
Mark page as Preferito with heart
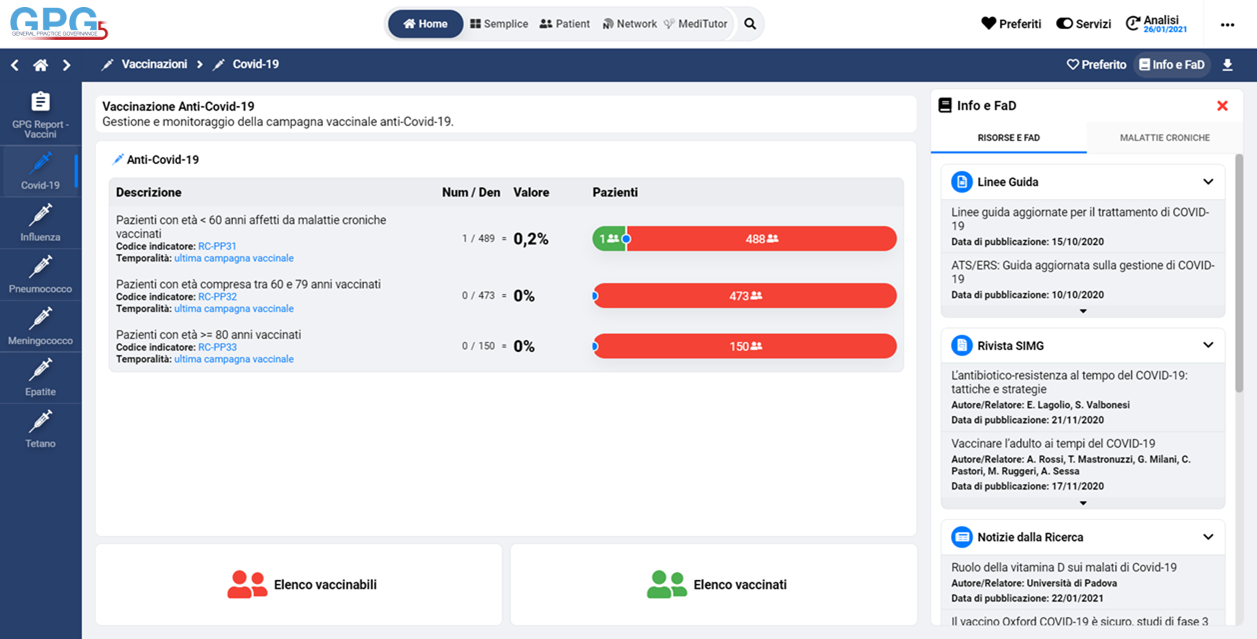(x=1096, y=65)
